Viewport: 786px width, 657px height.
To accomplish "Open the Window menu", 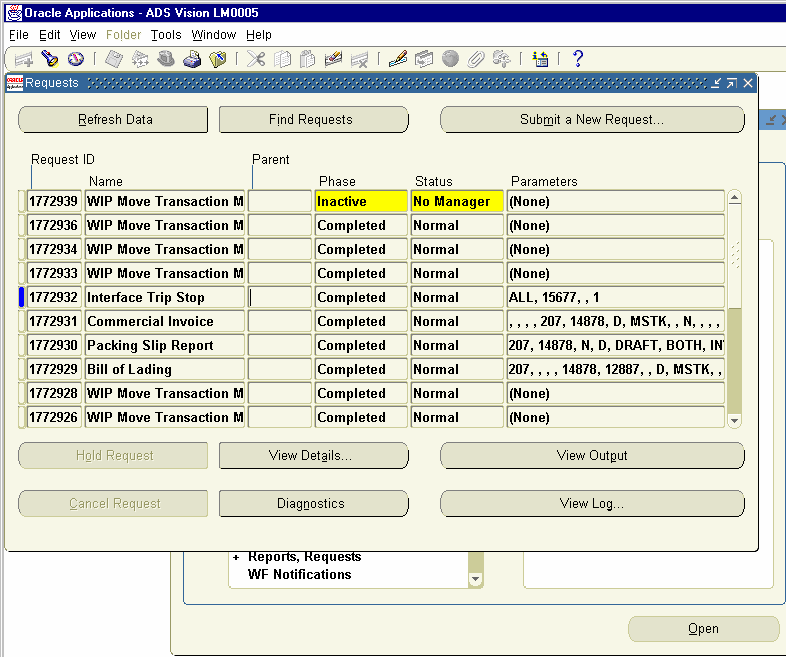I will pyautogui.click(x=214, y=35).
